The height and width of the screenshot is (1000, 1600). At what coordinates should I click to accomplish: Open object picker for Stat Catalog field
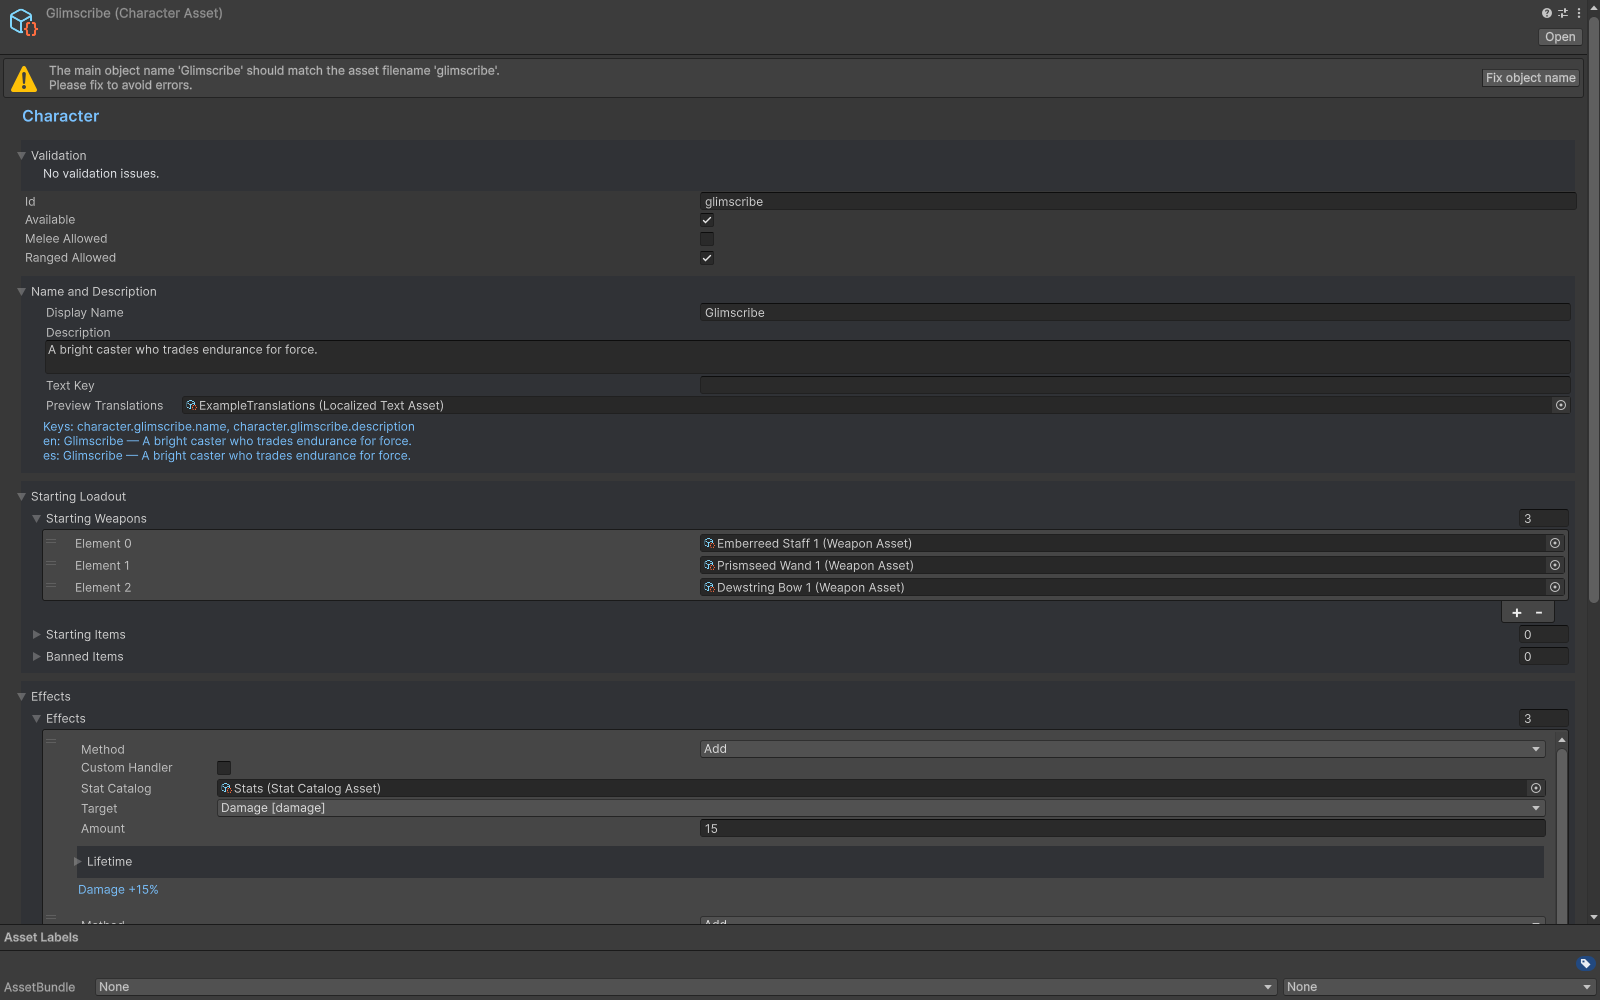1536,788
